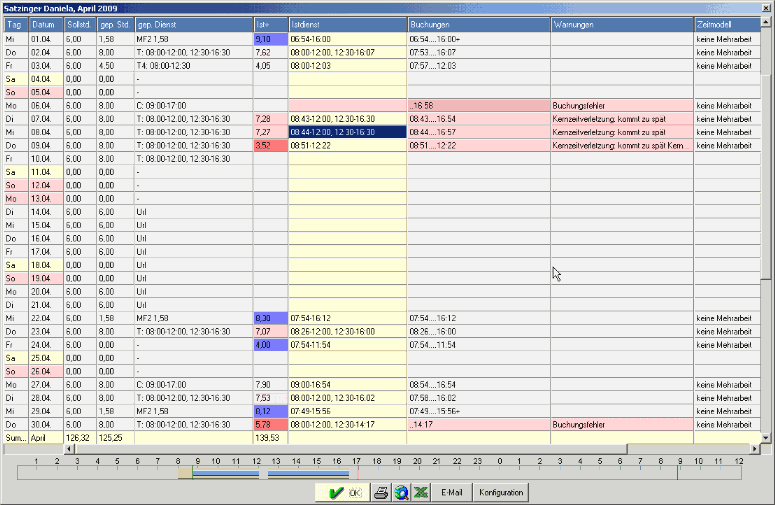
Task: Open the web browser export icon
Action: click(401, 492)
